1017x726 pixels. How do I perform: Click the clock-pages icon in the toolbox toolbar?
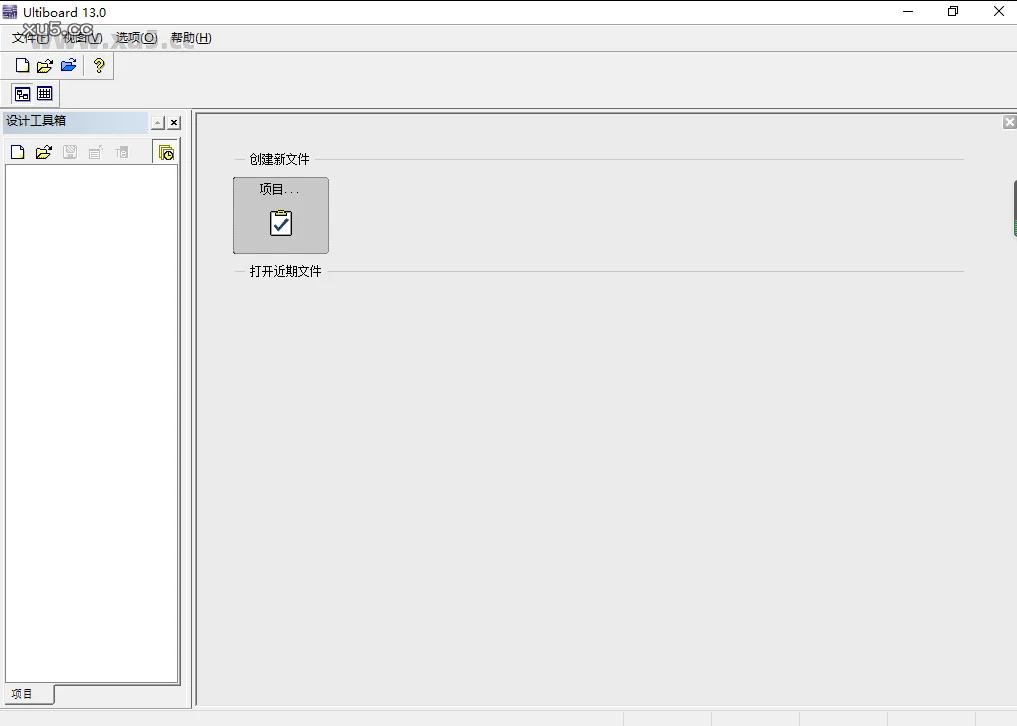166,151
